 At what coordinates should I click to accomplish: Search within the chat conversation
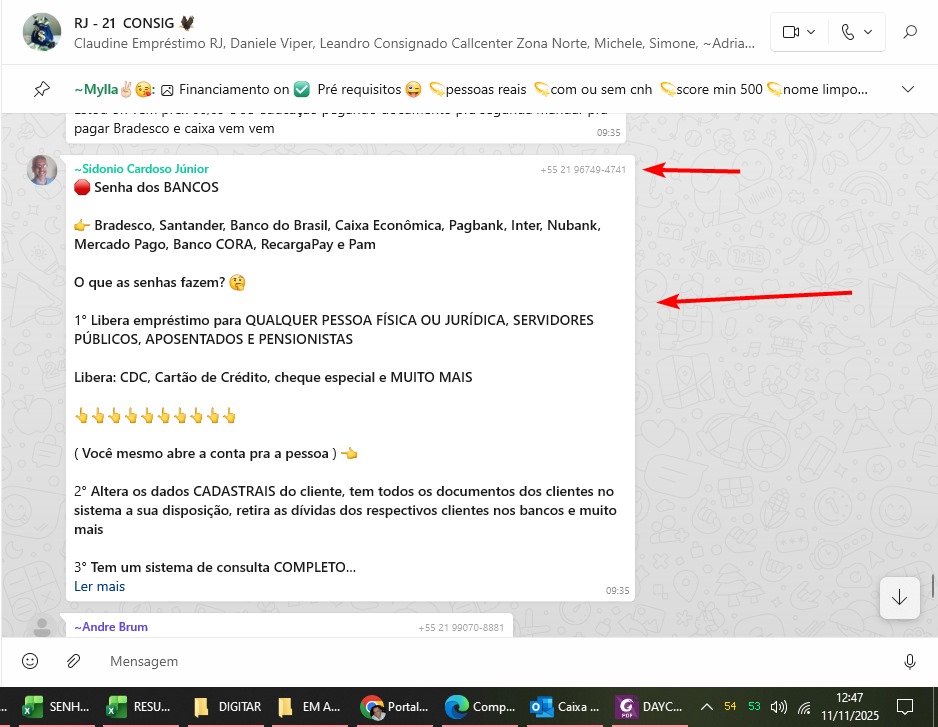[910, 32]
